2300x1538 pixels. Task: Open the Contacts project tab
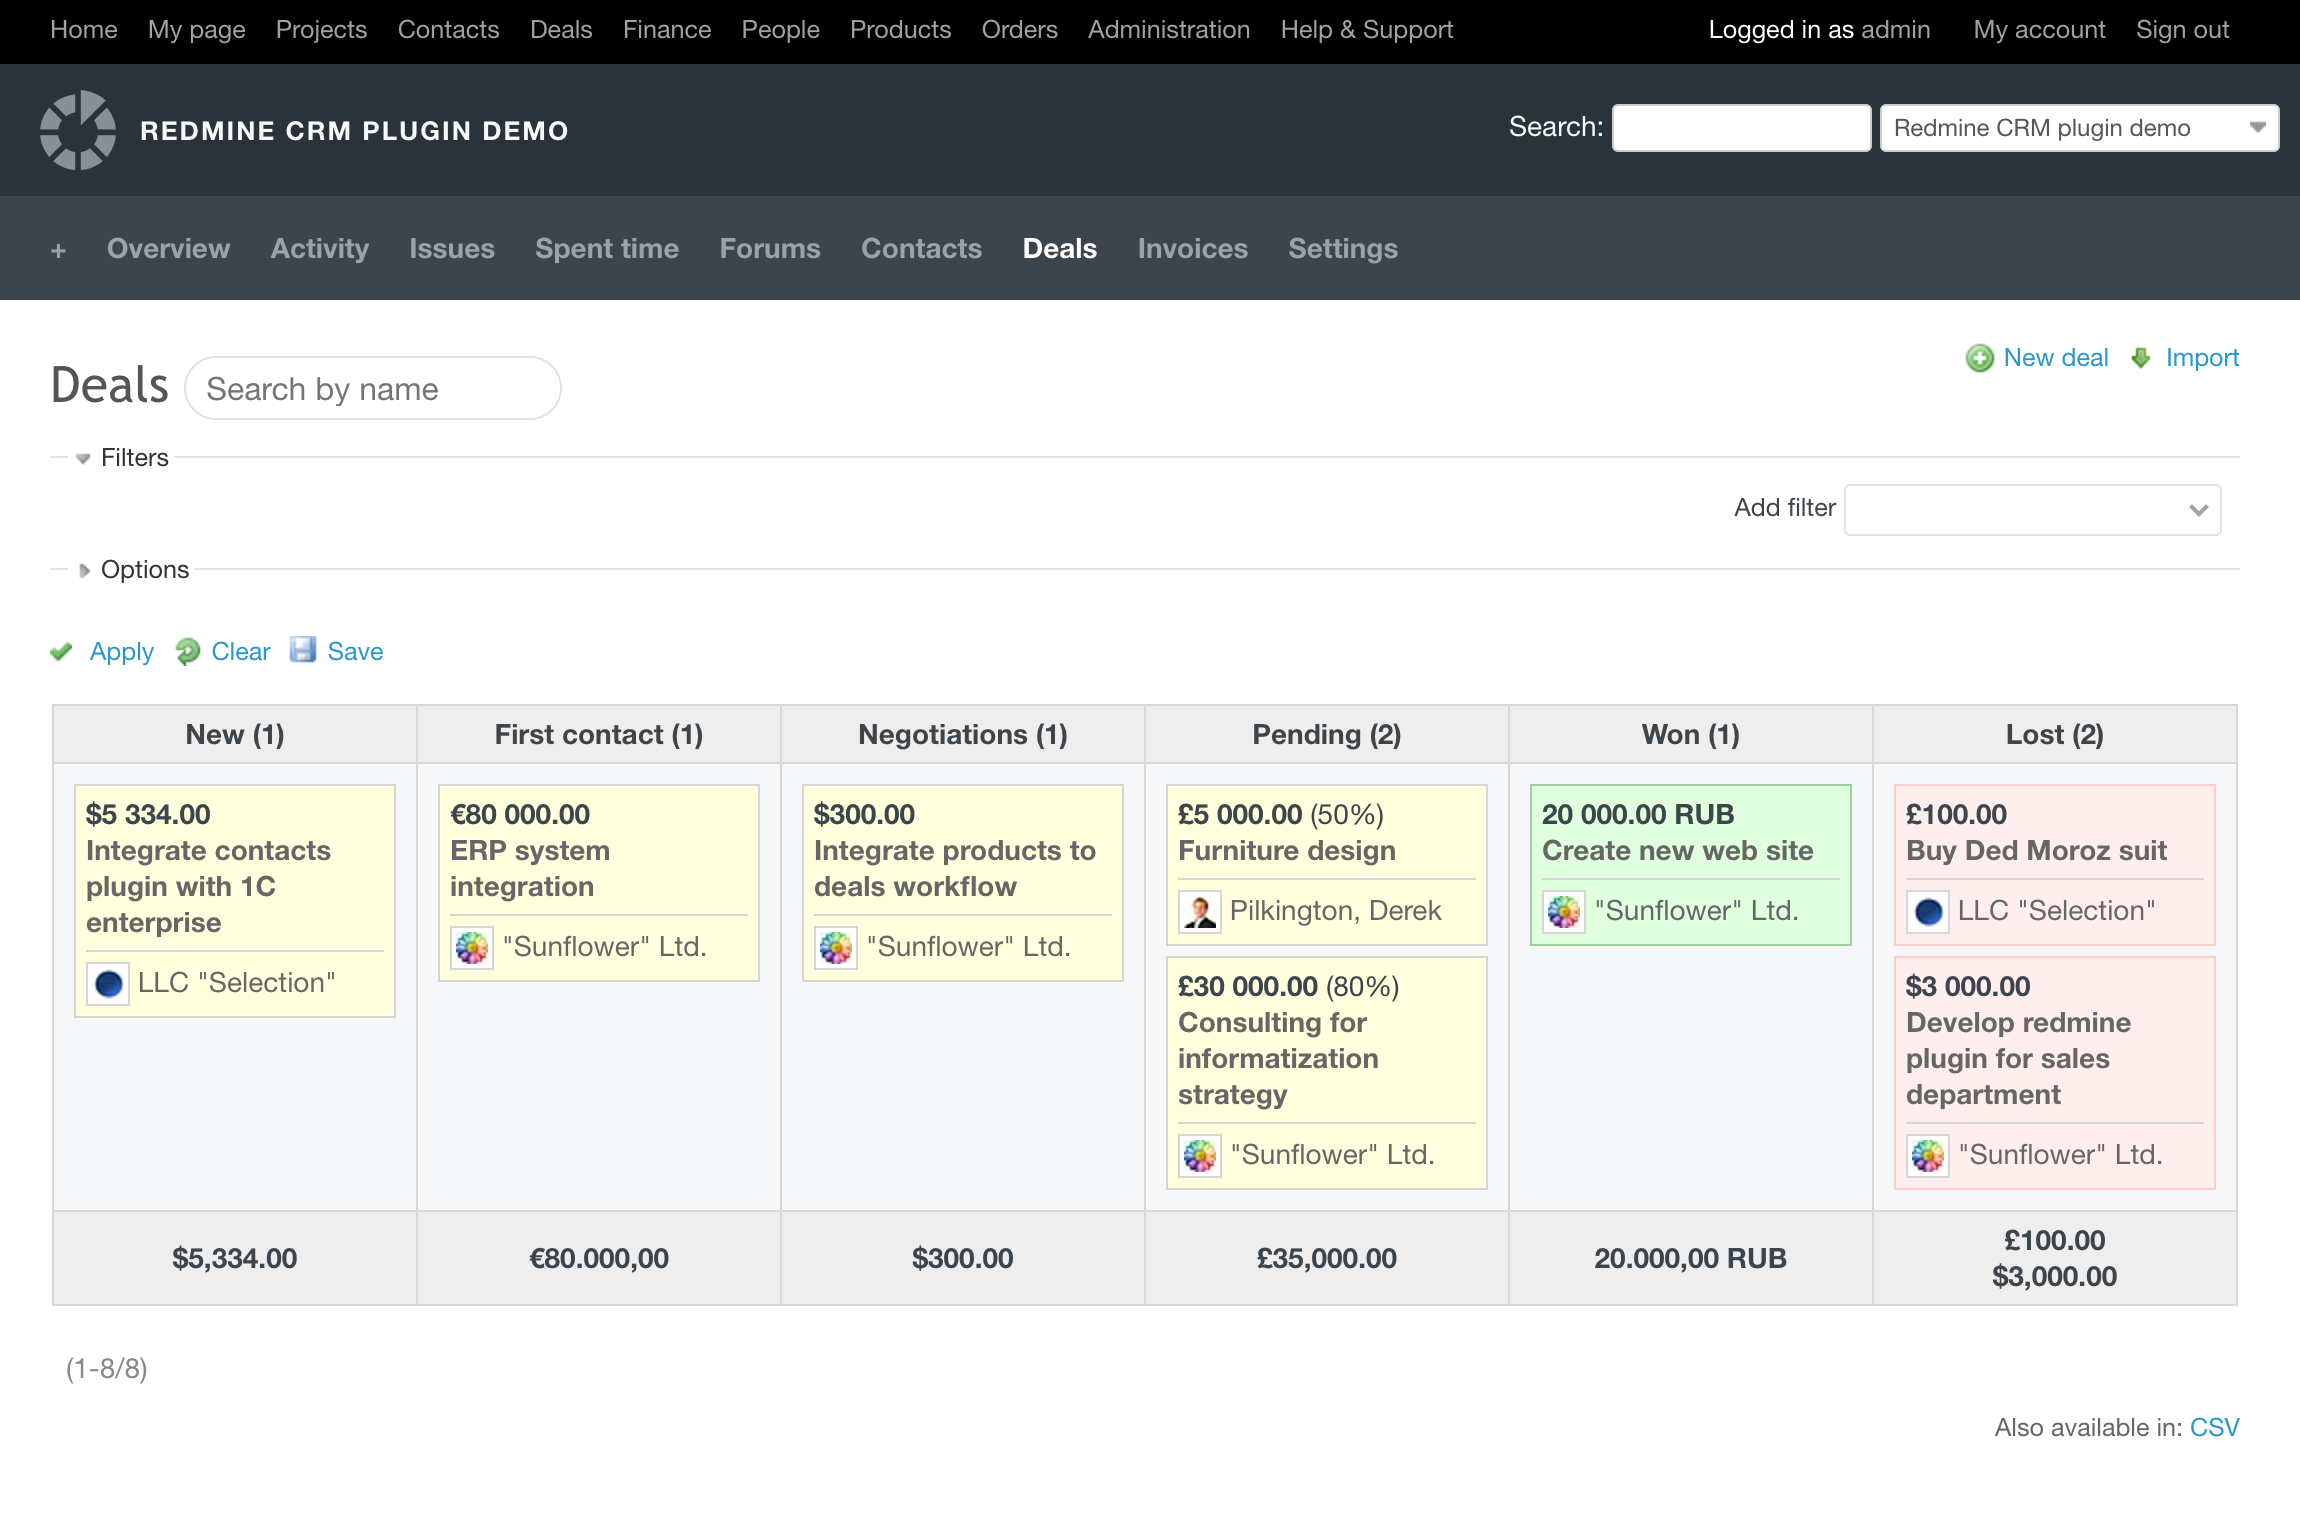click(921, 249)
